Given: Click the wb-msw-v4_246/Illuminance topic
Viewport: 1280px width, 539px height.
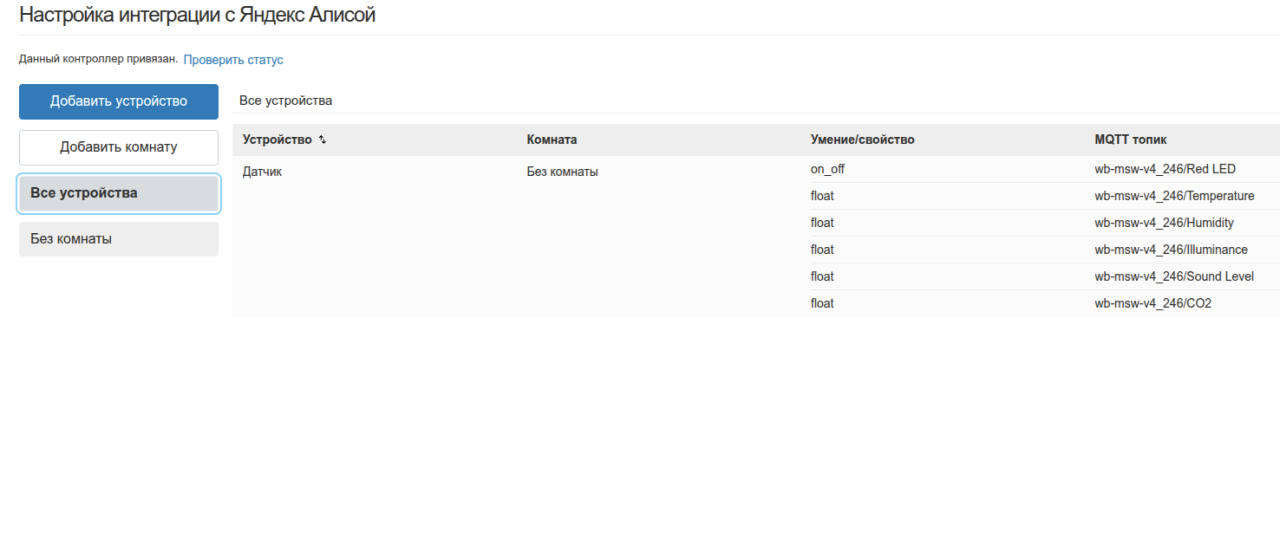Looking at the screenshot, I should pos(1171,250).
